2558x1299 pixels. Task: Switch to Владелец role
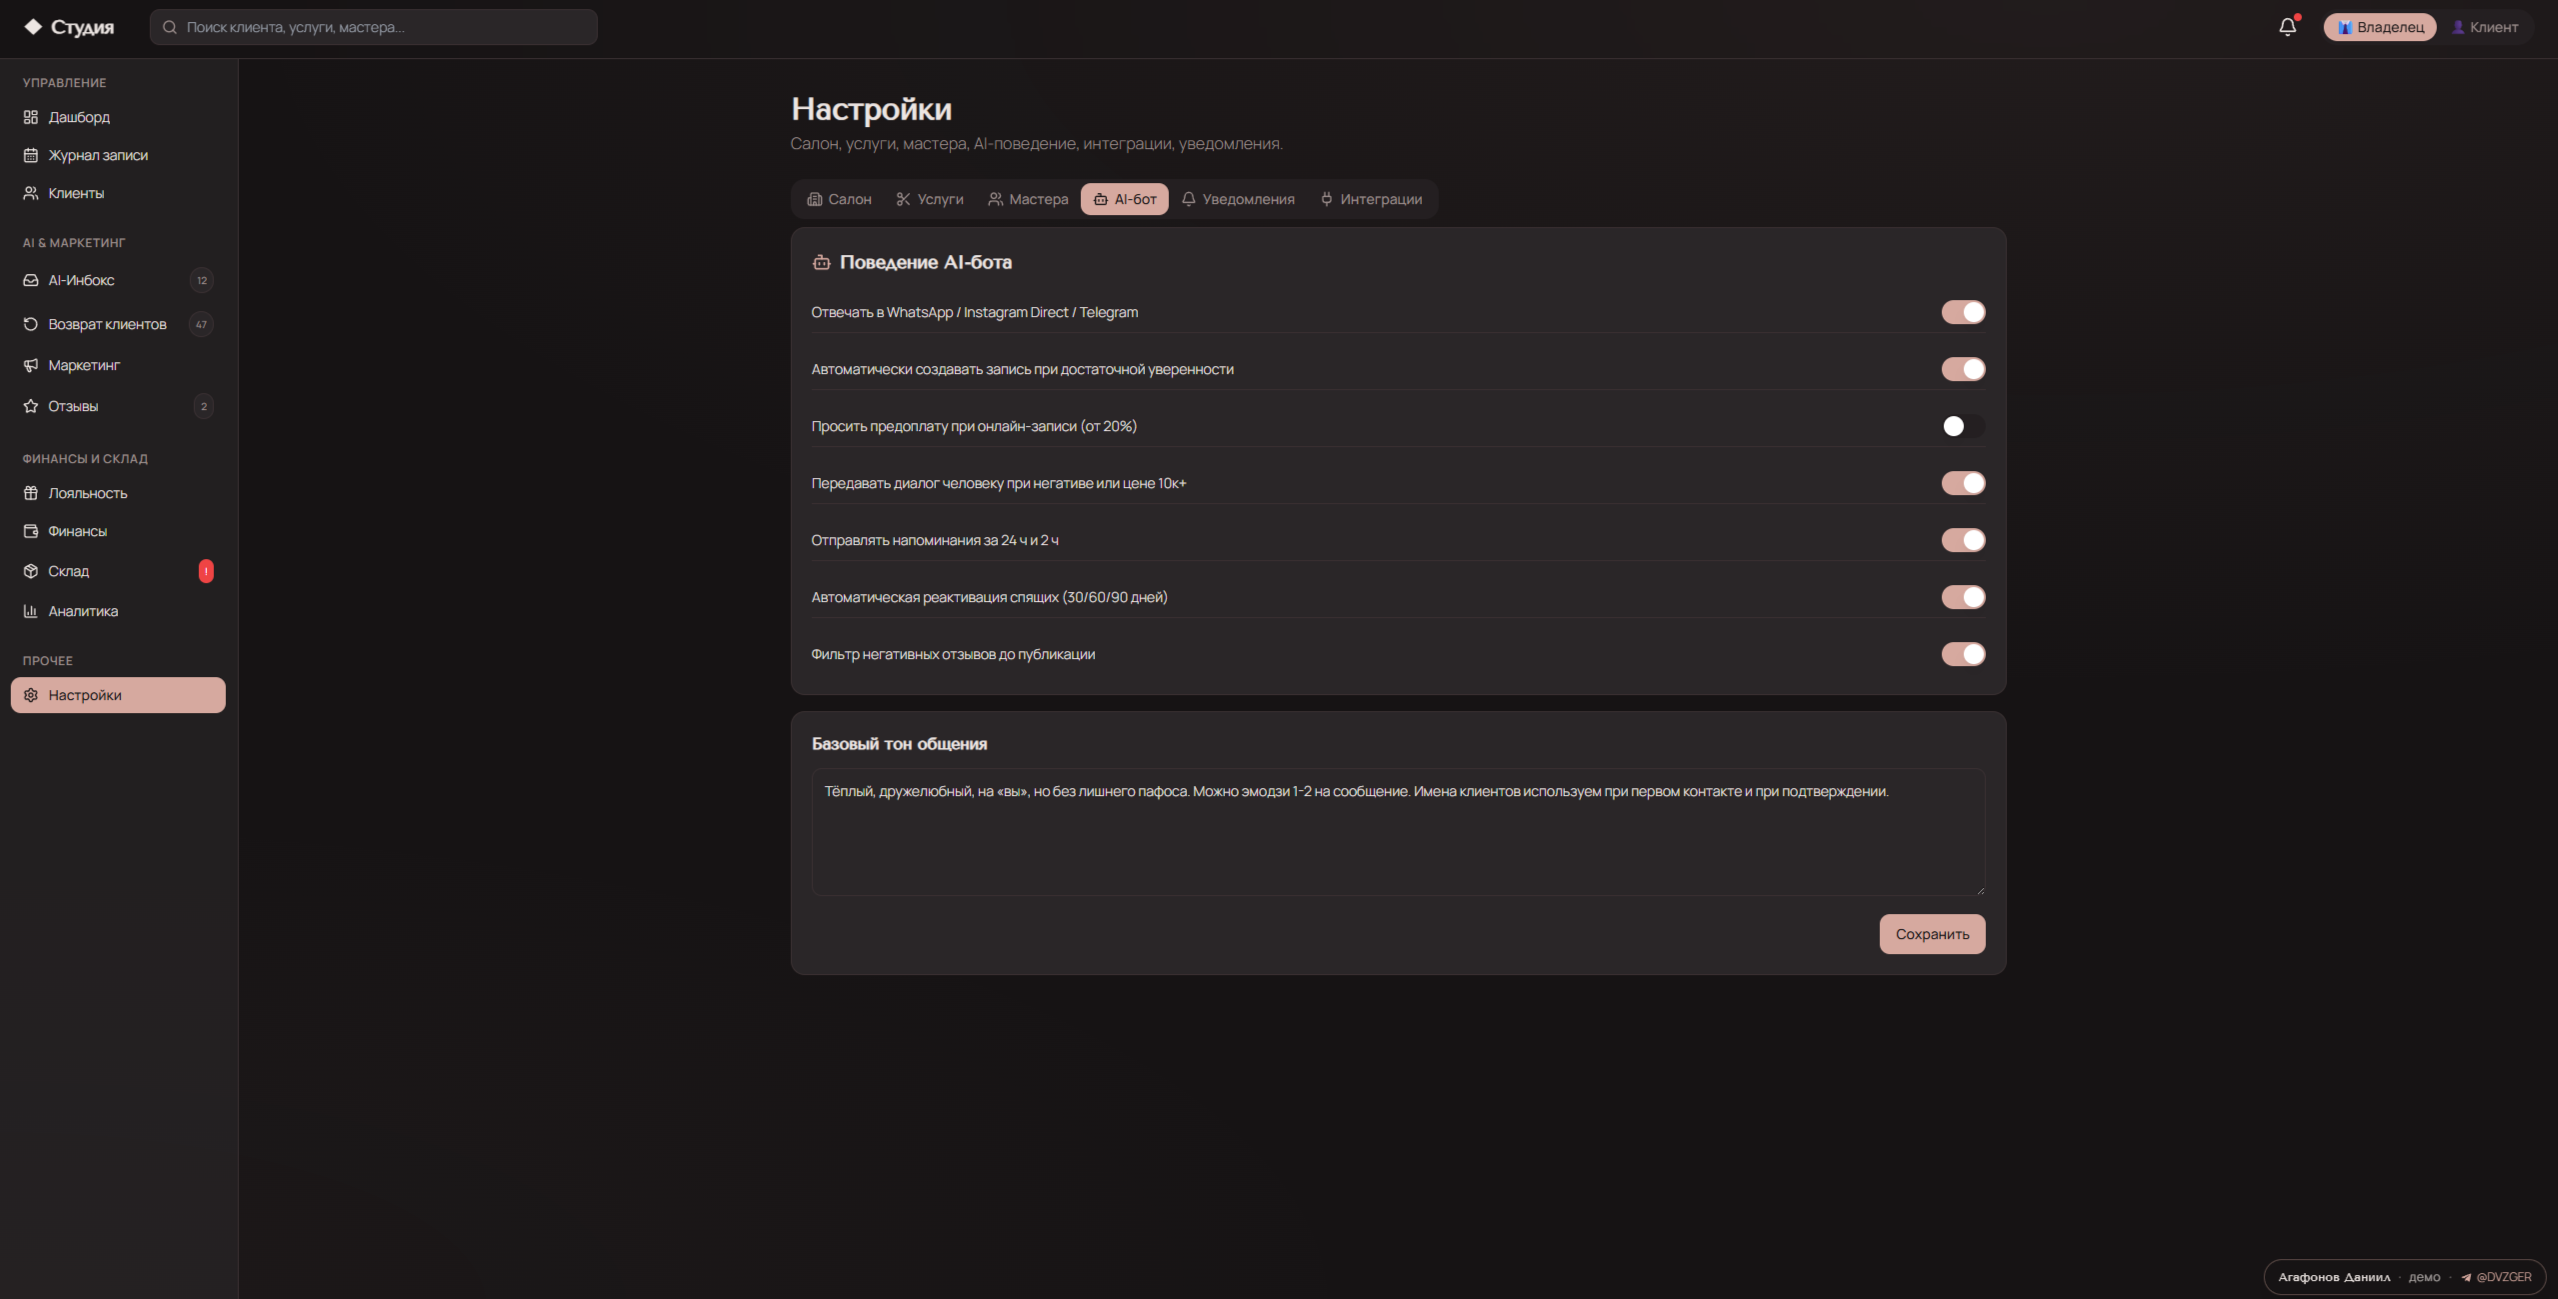(x=2380, y=27)
